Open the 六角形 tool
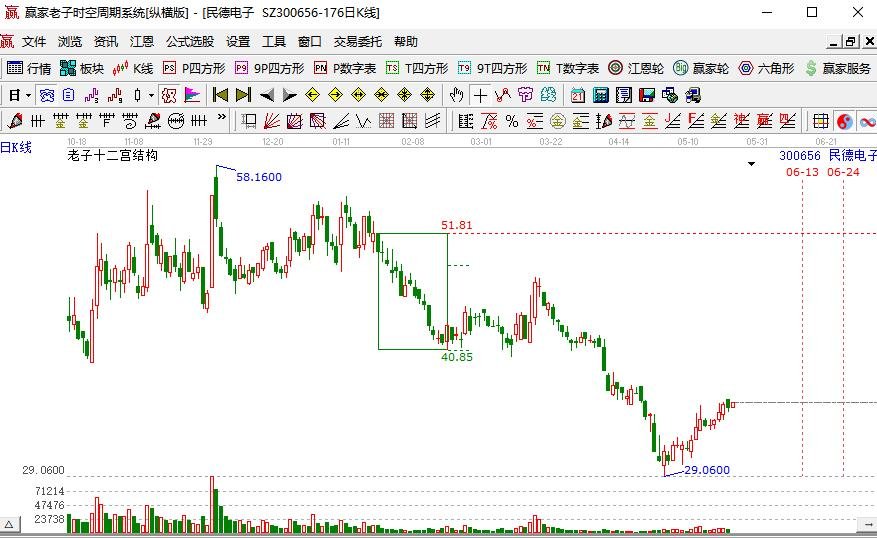Image resolution: width=877 pixels, height=538 pixels. 766,68
